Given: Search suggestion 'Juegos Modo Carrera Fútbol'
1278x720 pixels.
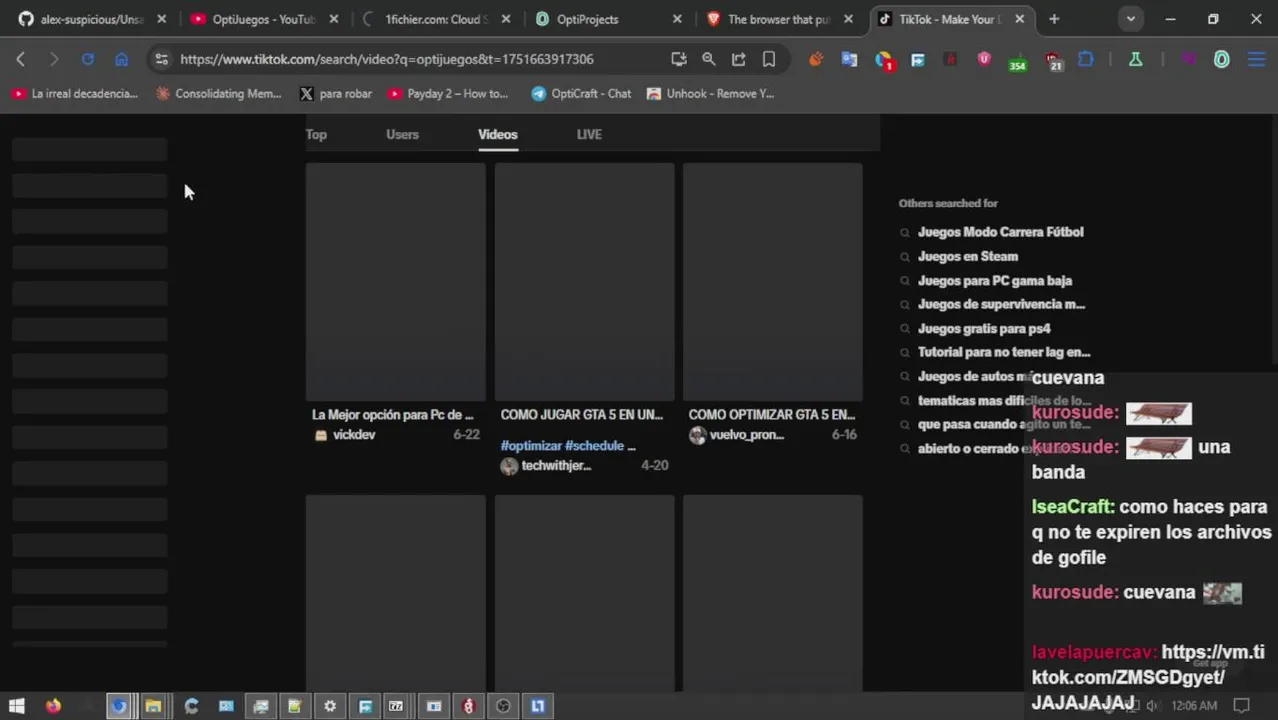Looking at the screenshot, I should pos(1000,232).
